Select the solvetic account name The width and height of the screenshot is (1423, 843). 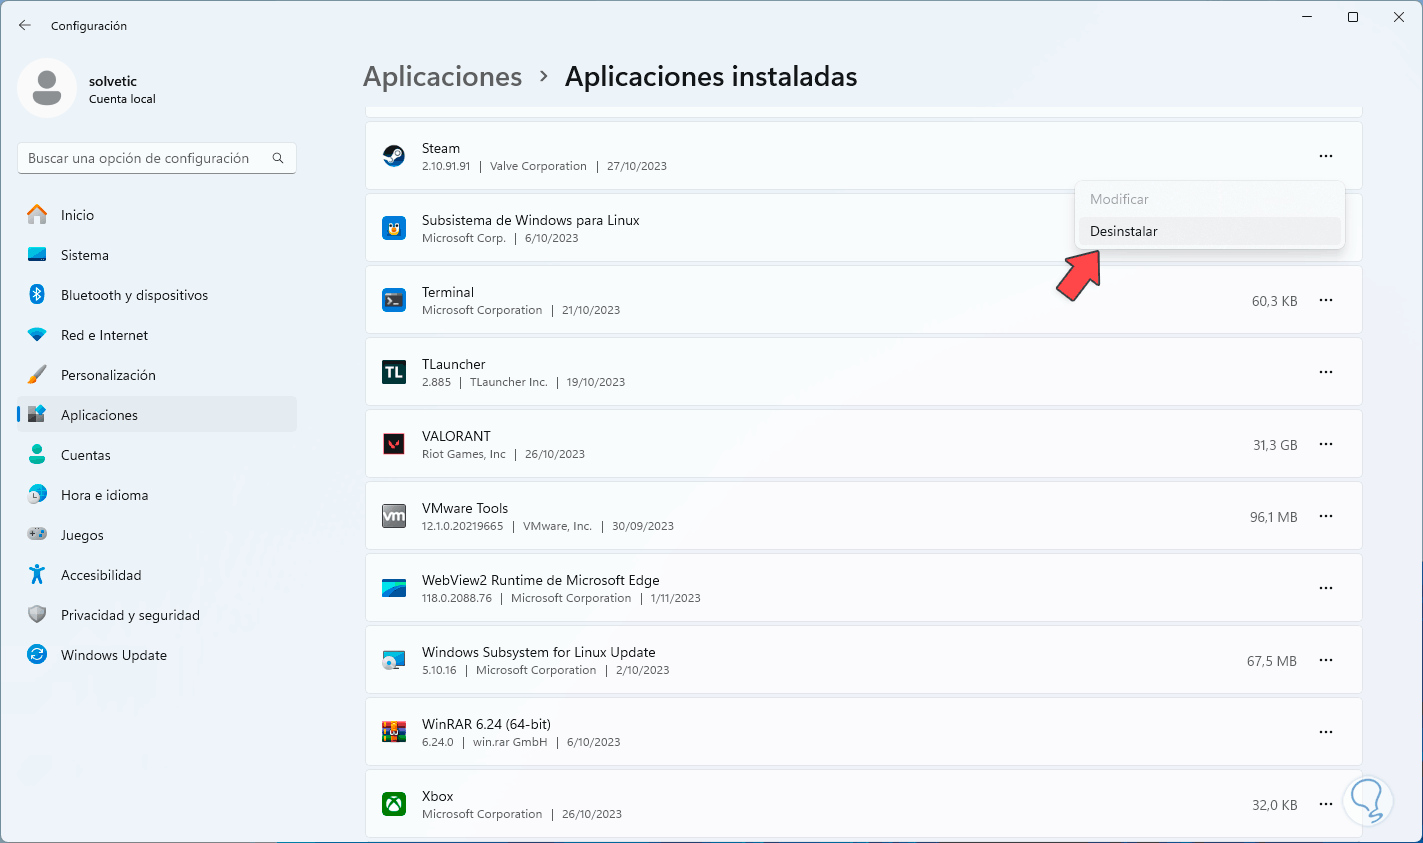click(x=113, y=81)
